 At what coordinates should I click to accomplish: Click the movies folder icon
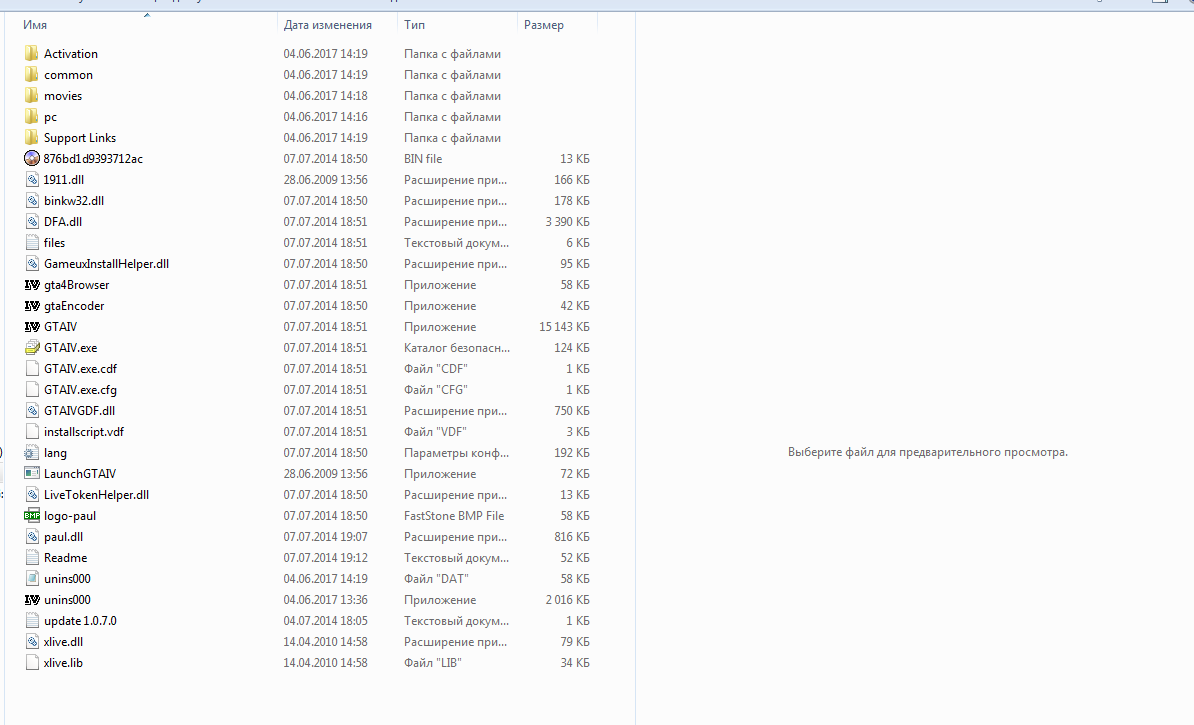click(x=32, y=96)
